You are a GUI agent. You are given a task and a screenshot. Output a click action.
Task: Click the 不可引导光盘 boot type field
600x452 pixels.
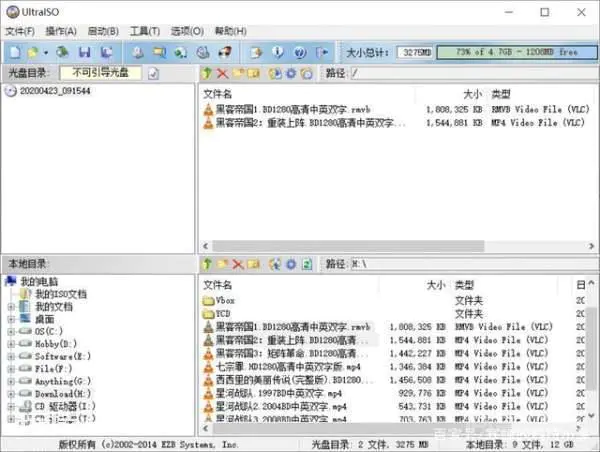point(101,73)
